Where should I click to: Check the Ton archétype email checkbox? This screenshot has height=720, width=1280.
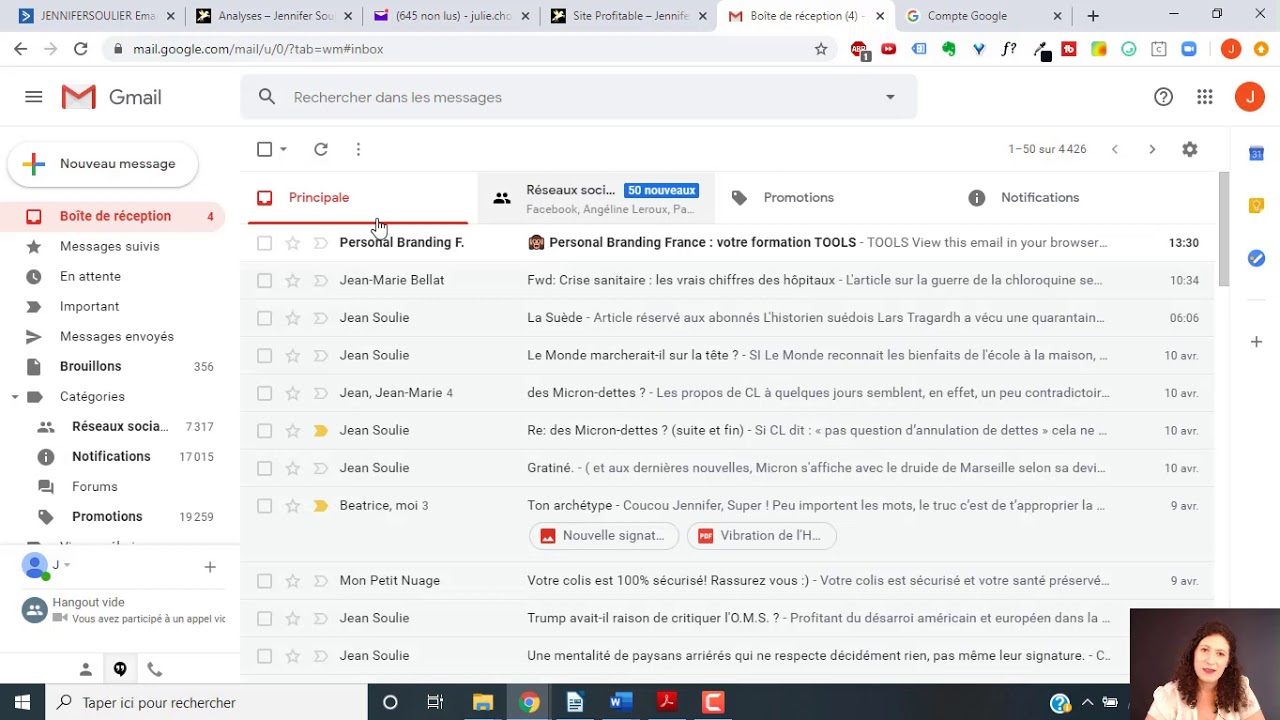264,506
